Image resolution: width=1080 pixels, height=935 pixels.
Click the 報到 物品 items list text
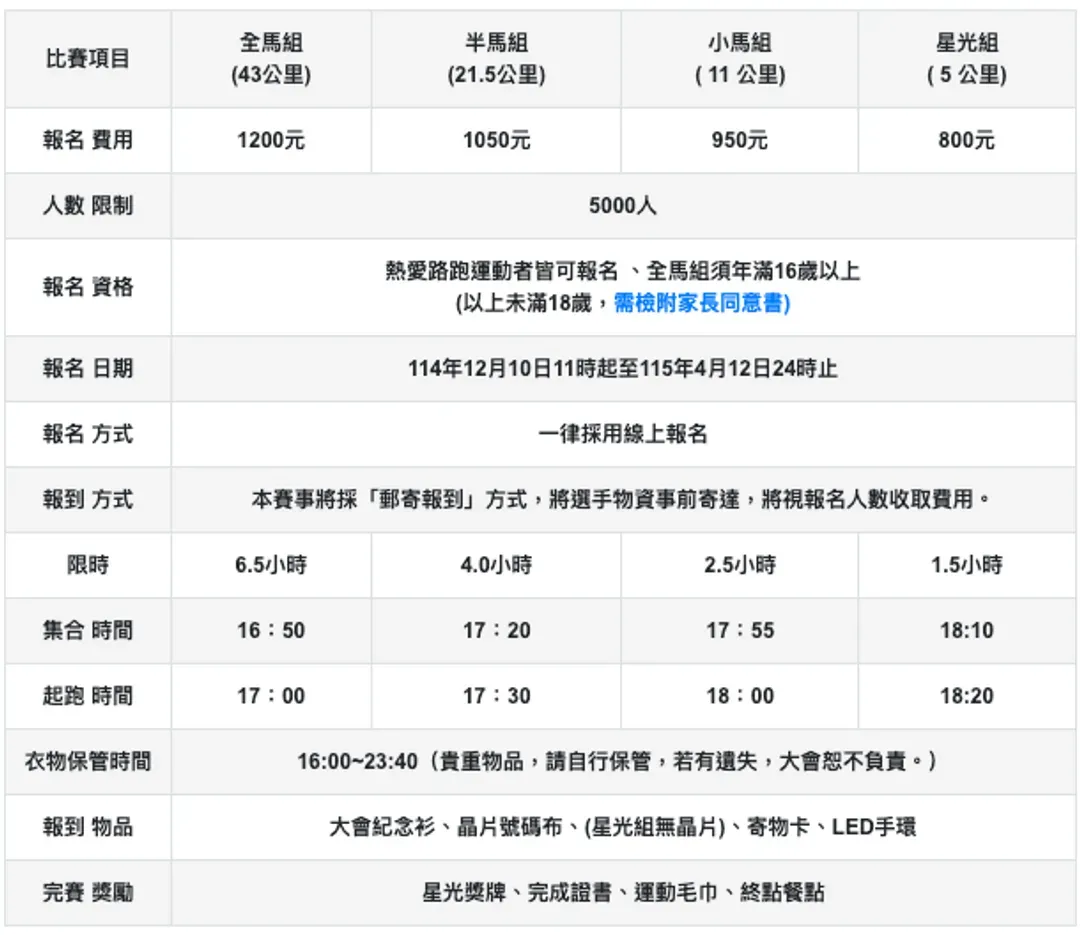point(623,827)
